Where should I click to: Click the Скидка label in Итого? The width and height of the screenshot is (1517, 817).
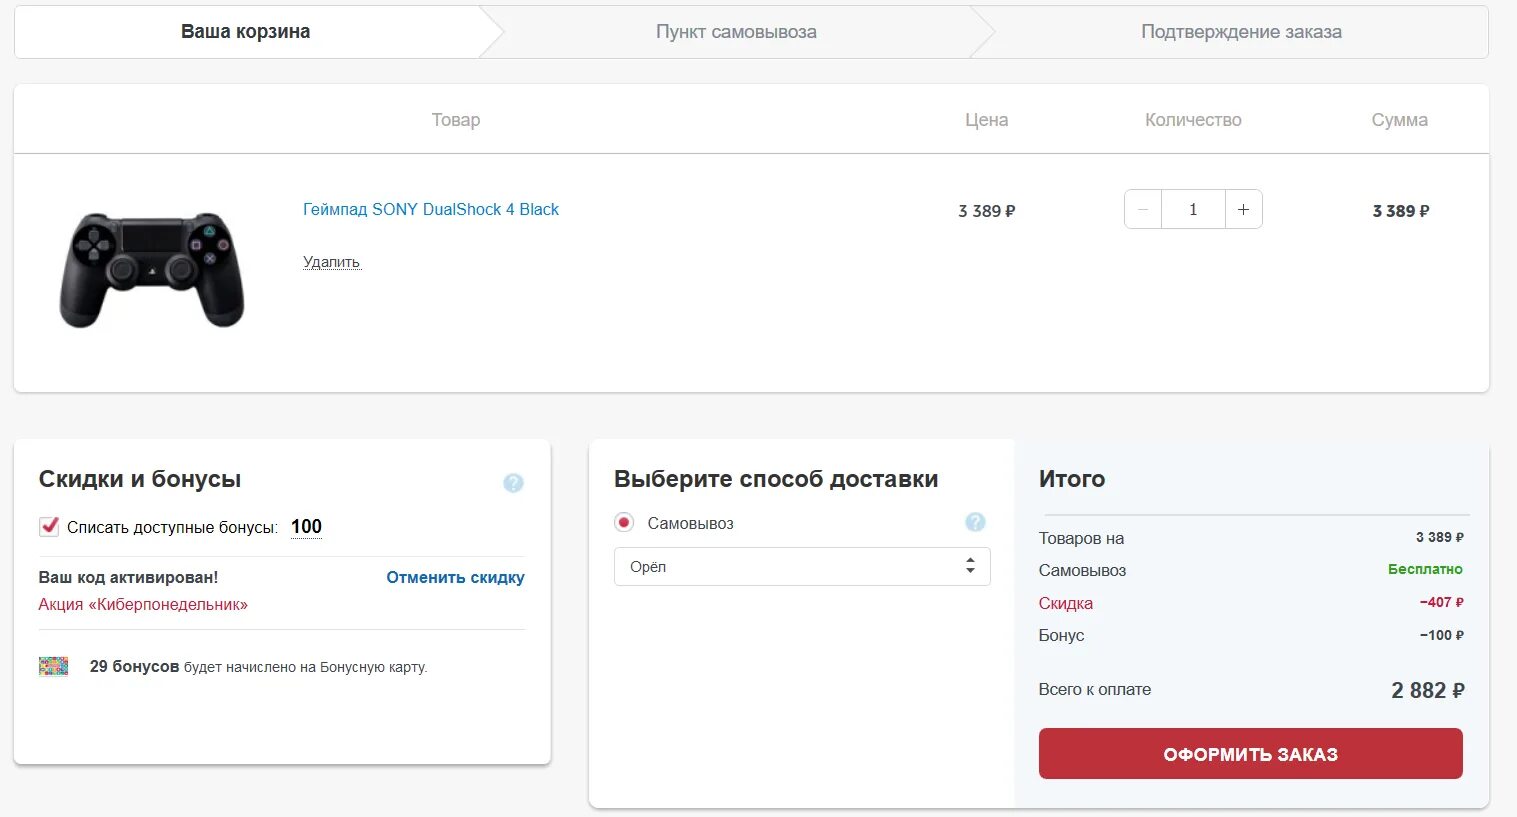point(1066,603)
